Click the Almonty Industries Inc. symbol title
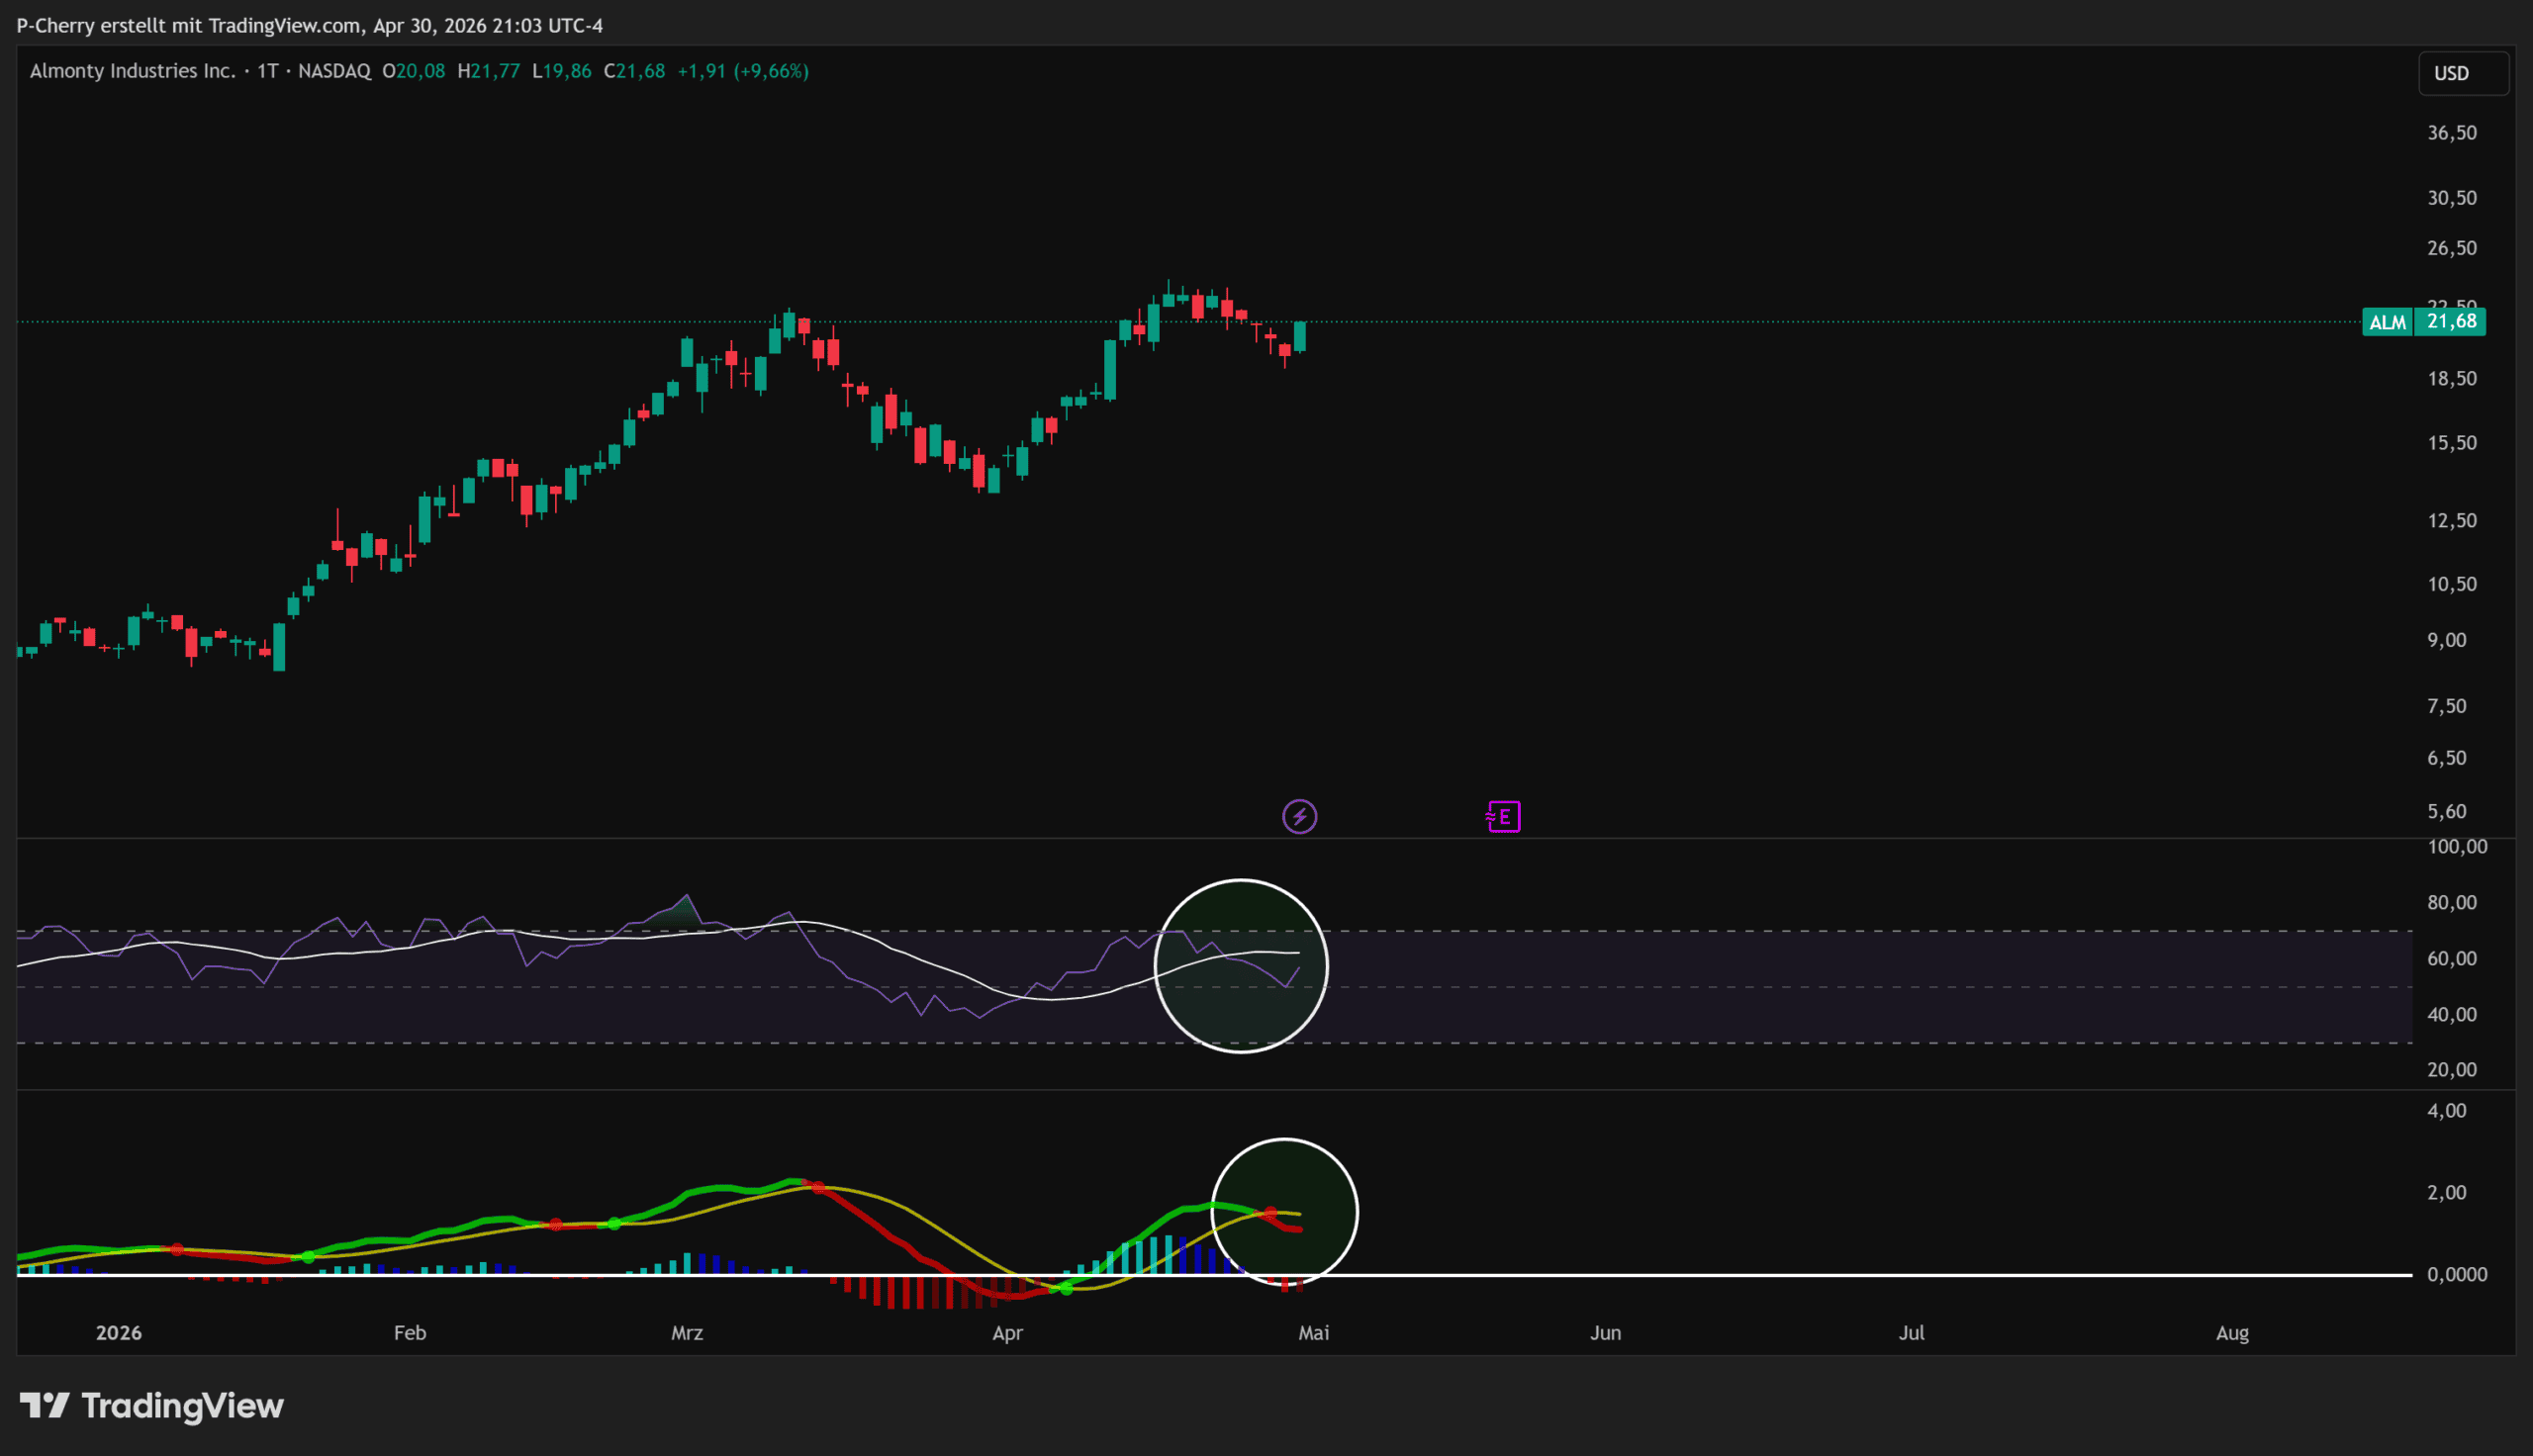This screenshot has height=1456, width=2533. (132, 71)
